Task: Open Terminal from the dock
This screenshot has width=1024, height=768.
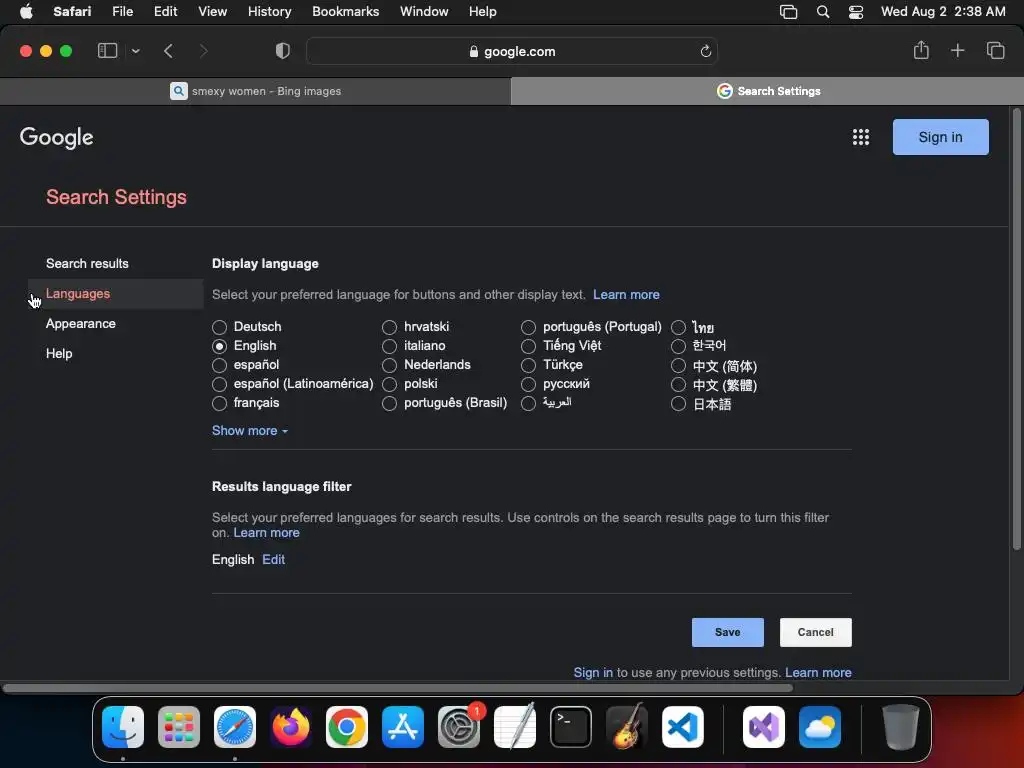Action: 571,727
